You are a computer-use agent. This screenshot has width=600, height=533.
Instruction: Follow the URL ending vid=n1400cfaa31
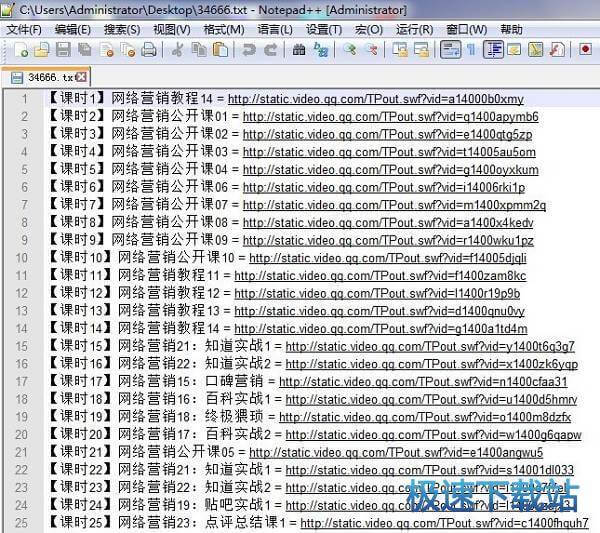pyautogui.click(x=423, y=381)
